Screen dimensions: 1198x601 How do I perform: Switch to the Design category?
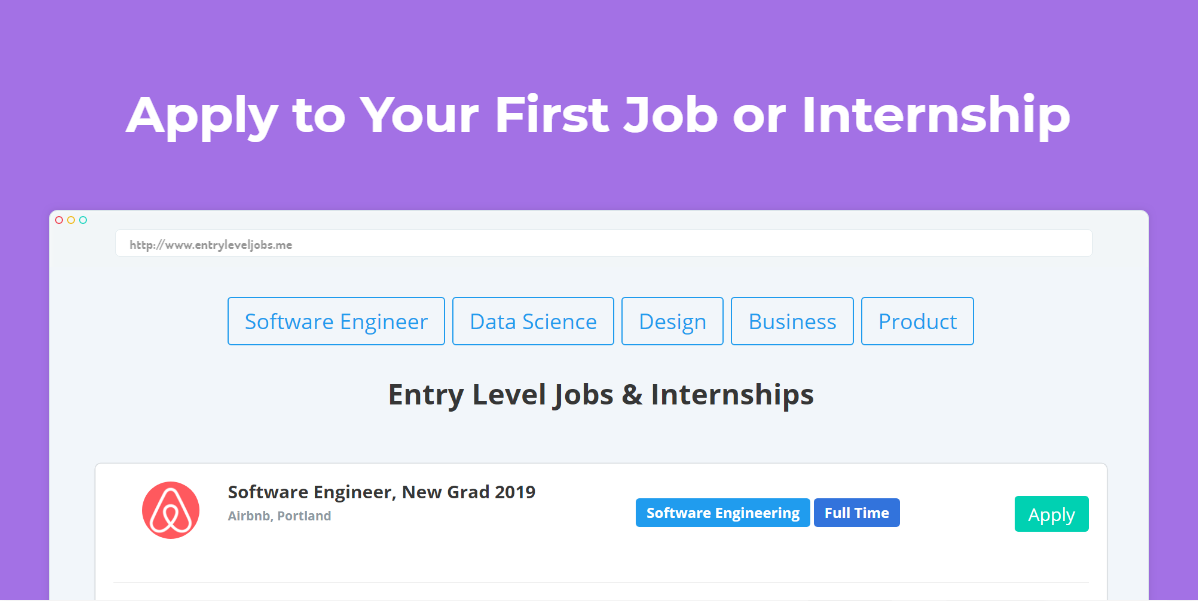tap(672, 321)
